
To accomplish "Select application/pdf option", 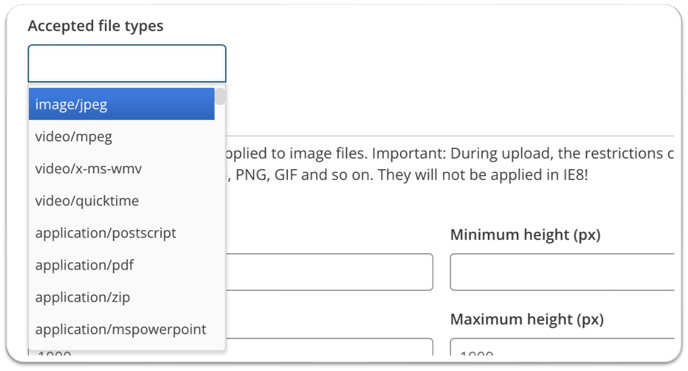I will pos(122,265).
